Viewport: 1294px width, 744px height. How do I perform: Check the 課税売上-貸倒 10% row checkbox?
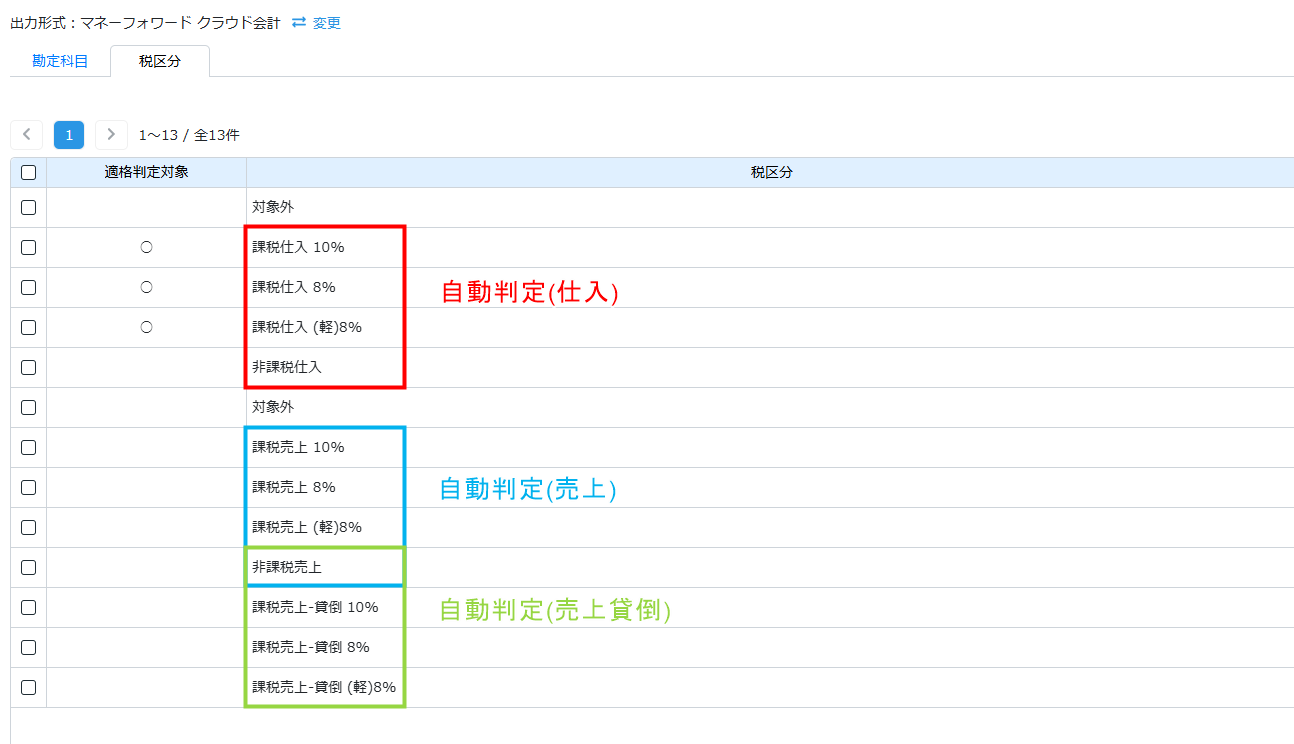[28, 607]
